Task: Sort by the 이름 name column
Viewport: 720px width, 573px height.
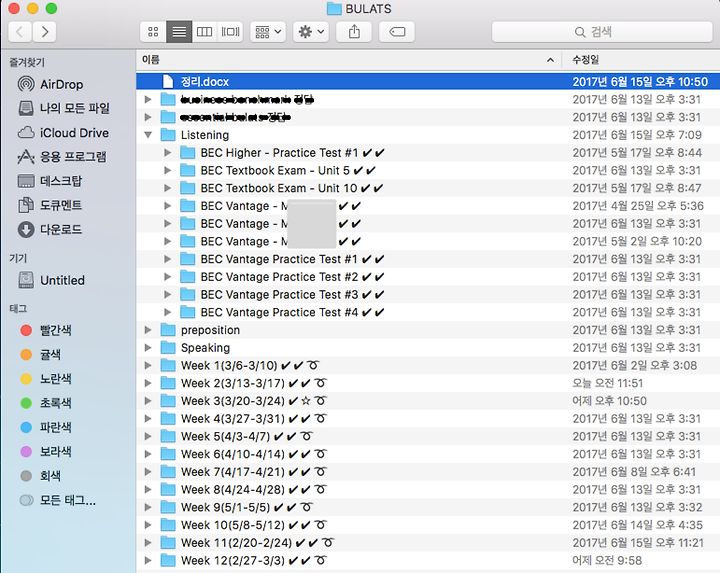Action: click(349, 60)
